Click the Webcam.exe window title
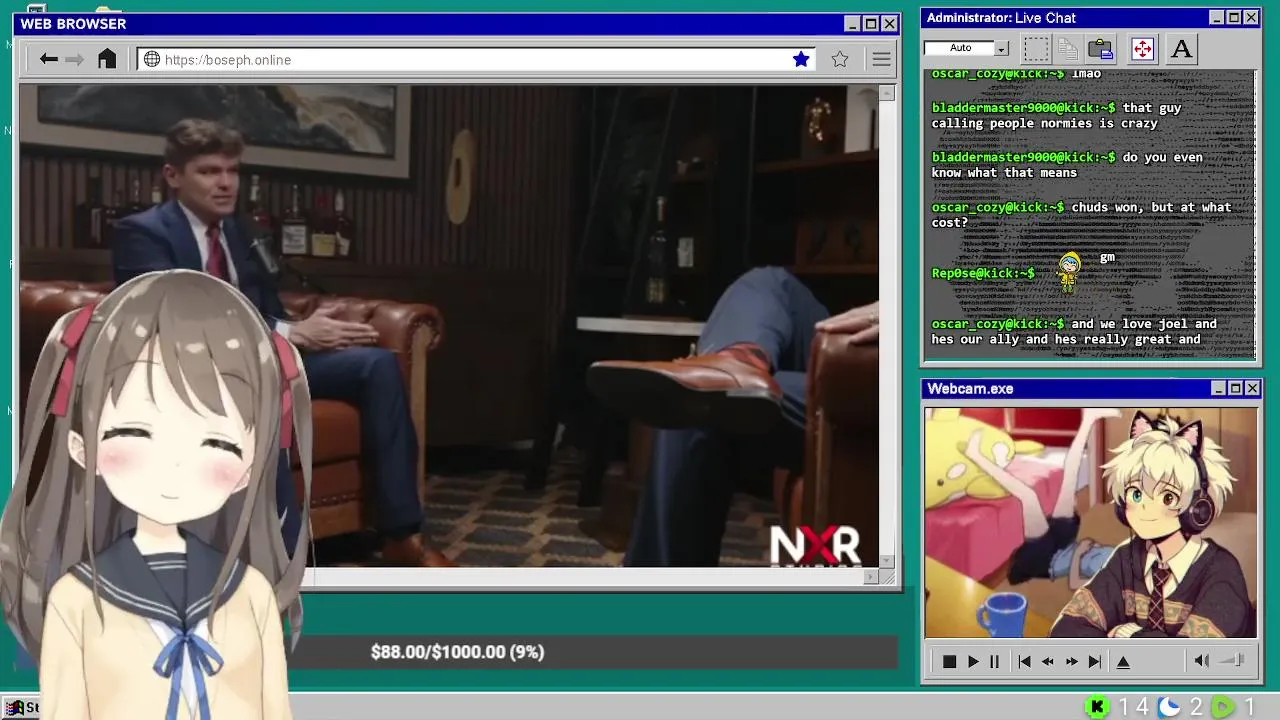The height and width of the screenshot is (720, 1280). (970, 388)
